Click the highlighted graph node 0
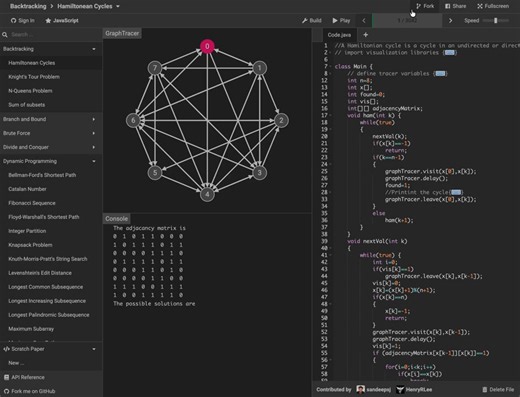The width and height of the screenshot is (520, 397). point(207,46)
